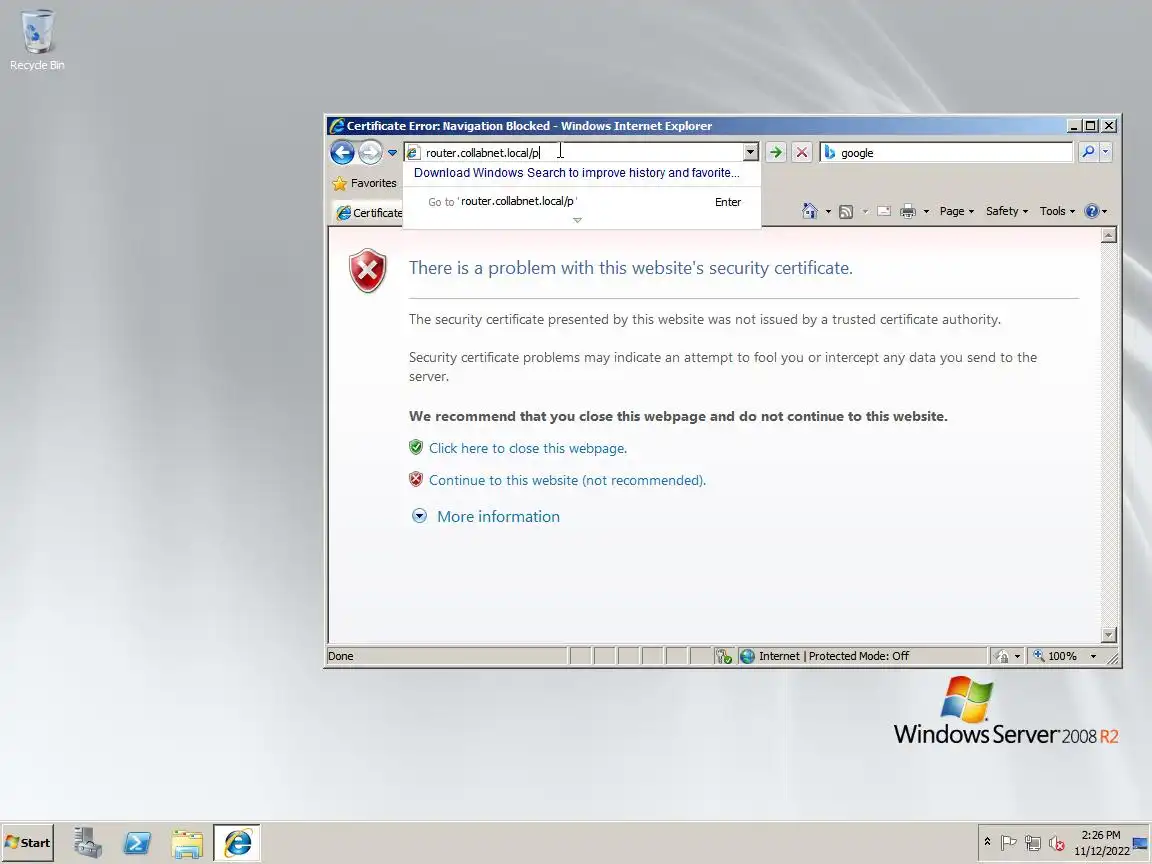The height and width of the screenshot is (864, 1152).
Task: Click the Done status text
Action: [341, 656]
